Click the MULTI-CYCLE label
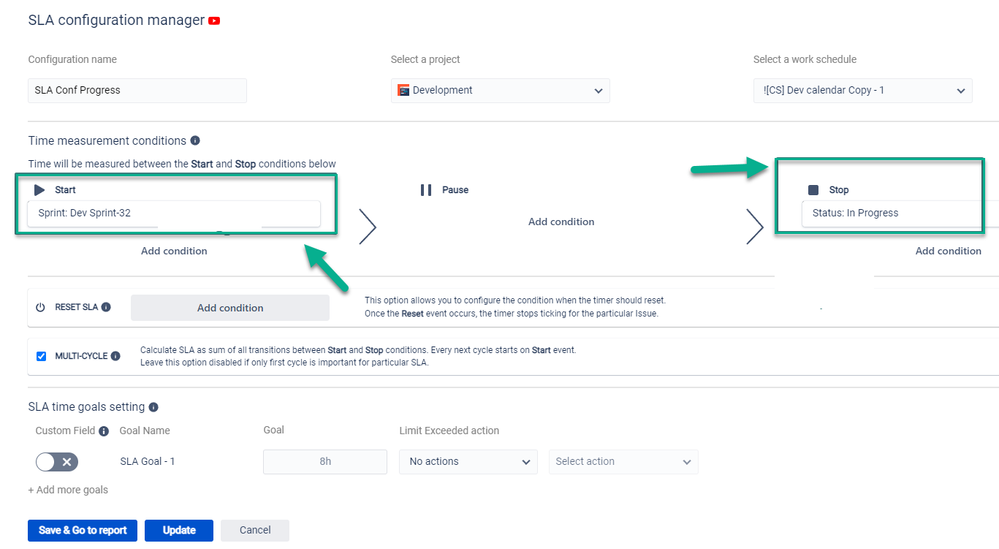This screenshot has height=549, width=999. (x=81, y=356)
